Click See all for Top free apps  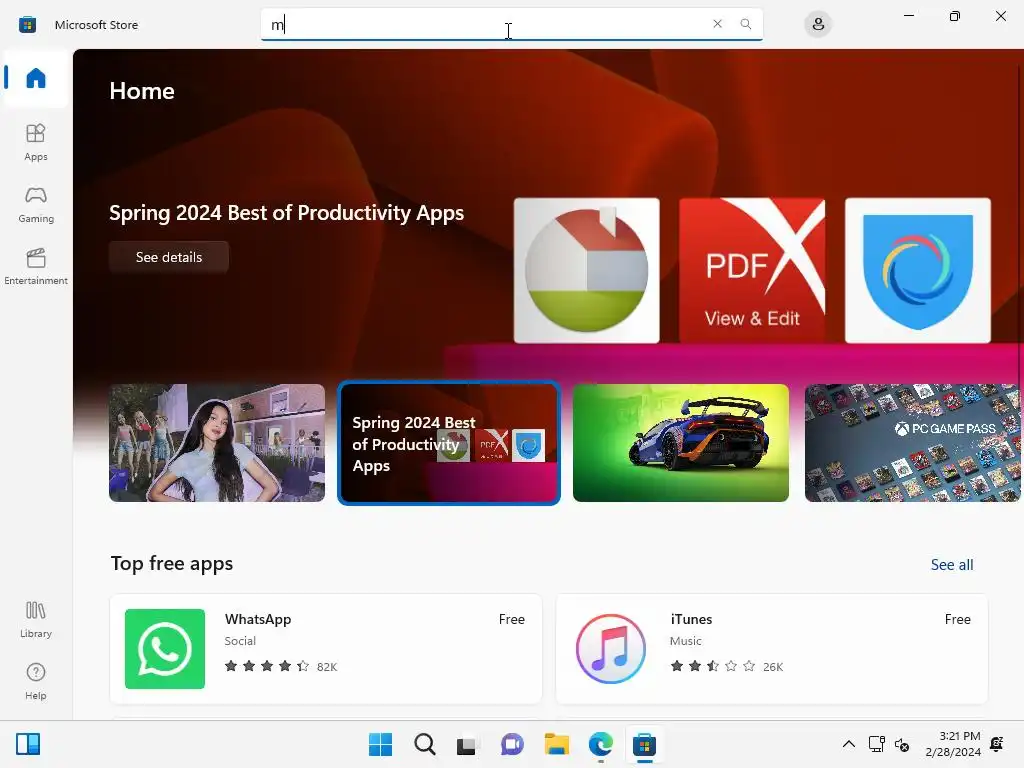click(x=952, y=565)
